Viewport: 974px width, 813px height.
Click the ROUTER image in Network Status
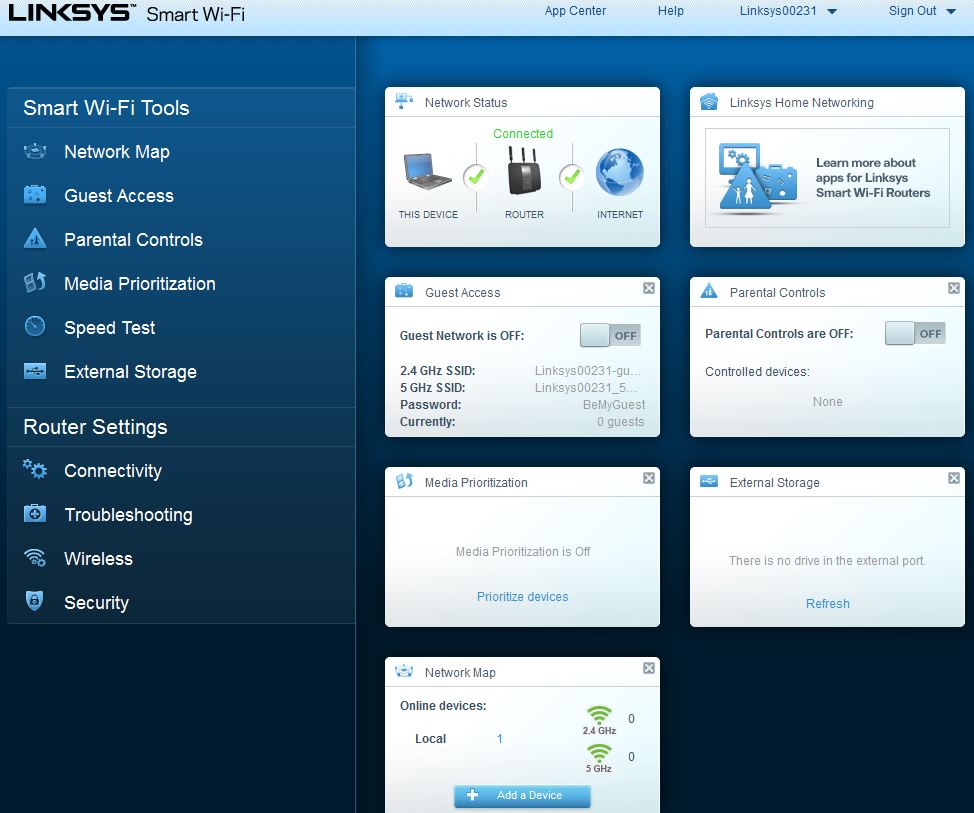tap(524, 171)
